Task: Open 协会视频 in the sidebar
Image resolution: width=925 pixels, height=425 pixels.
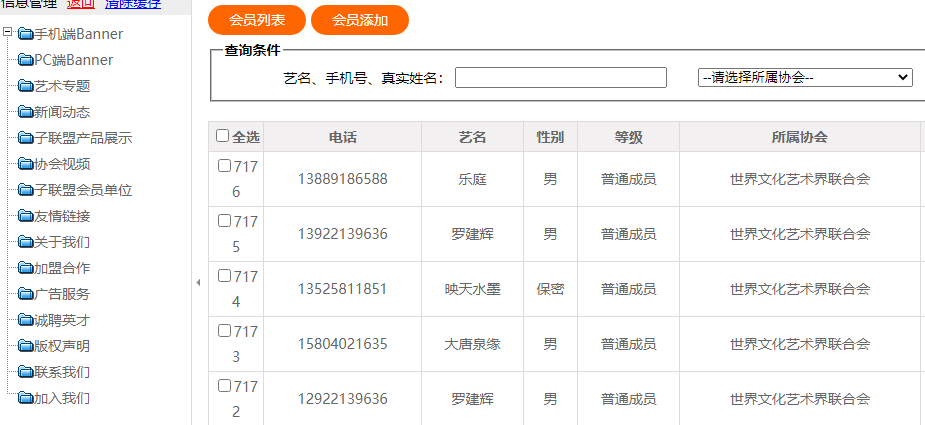Action: point(62,164)
